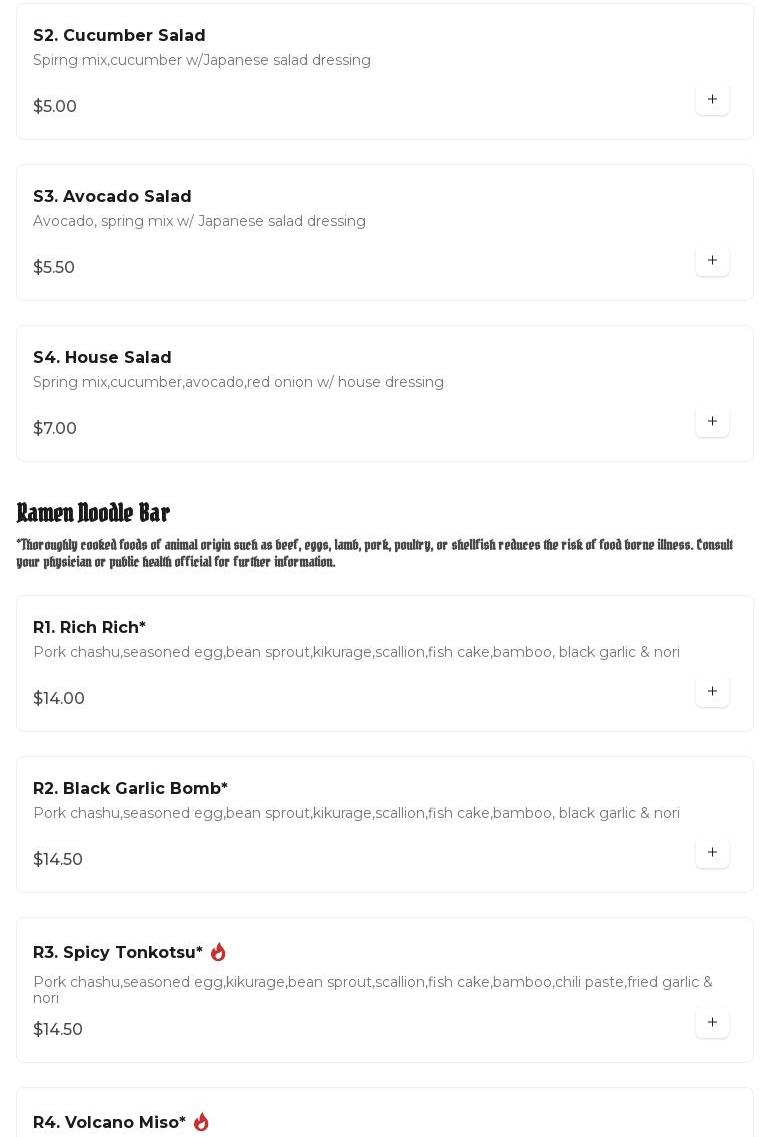The image size is (770, 1137).
Task: Open R4. Volcano Miso* item
Action: pyautogui.click(x=109, y=1123)
